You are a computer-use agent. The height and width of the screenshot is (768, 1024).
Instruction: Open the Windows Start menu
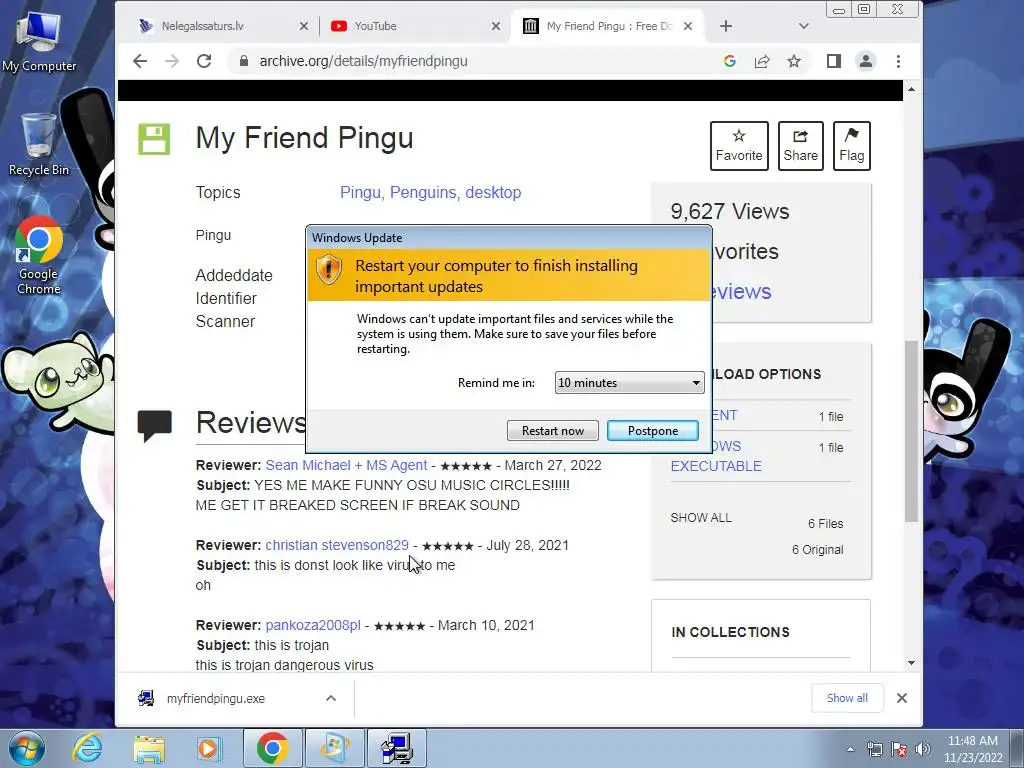coord(26,748)
